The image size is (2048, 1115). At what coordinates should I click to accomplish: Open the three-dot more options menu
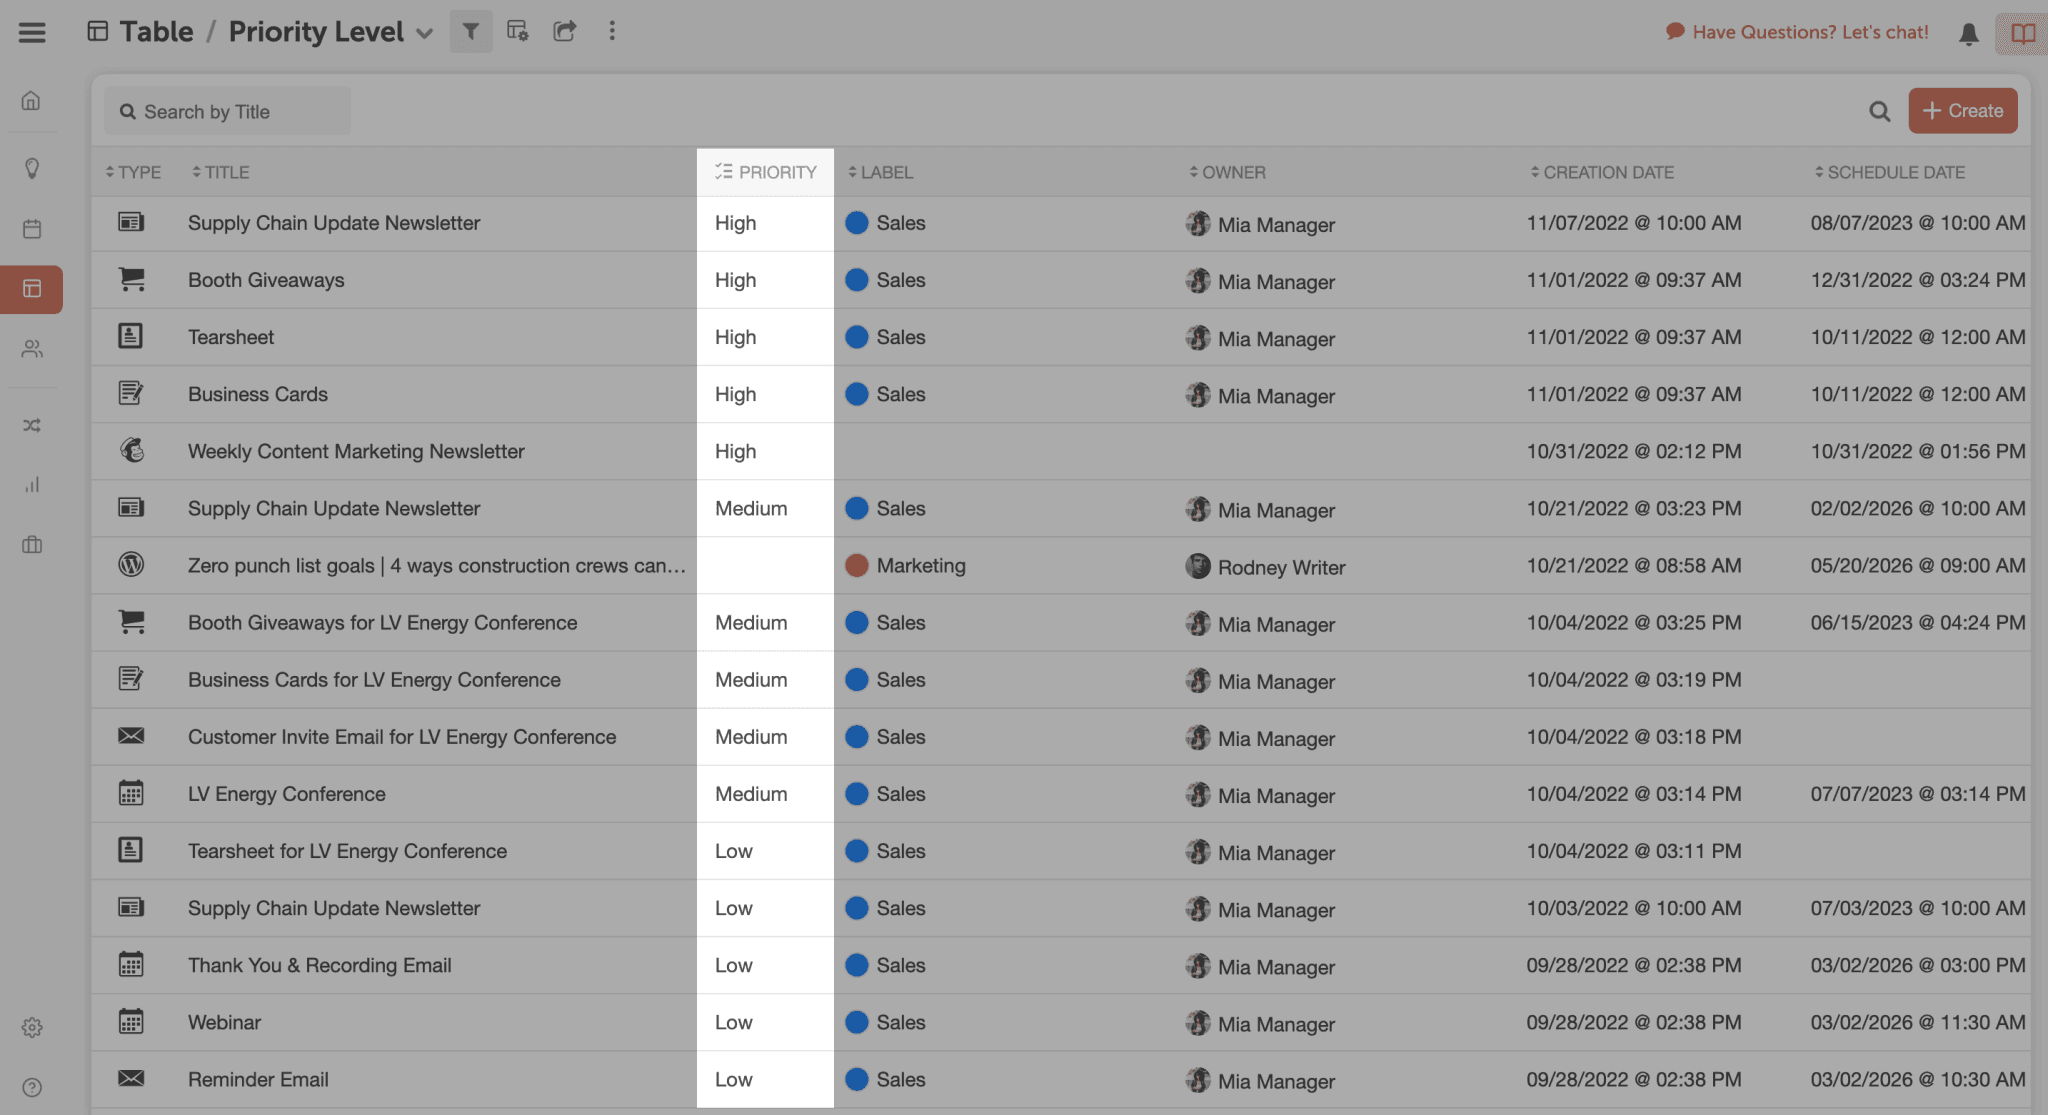[x=612, y=32]
